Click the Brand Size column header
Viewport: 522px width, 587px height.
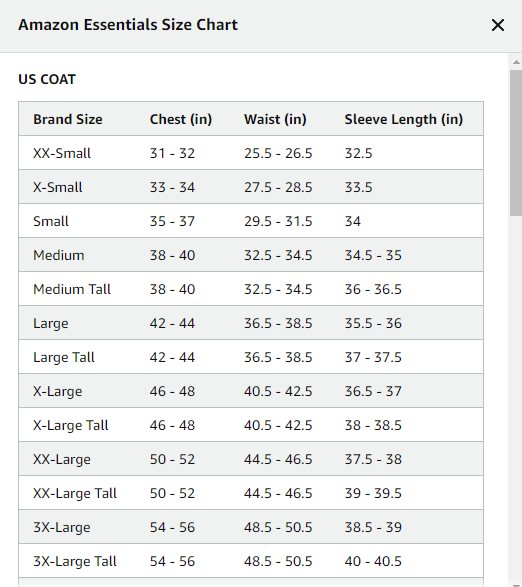click(x=68, y=119)
